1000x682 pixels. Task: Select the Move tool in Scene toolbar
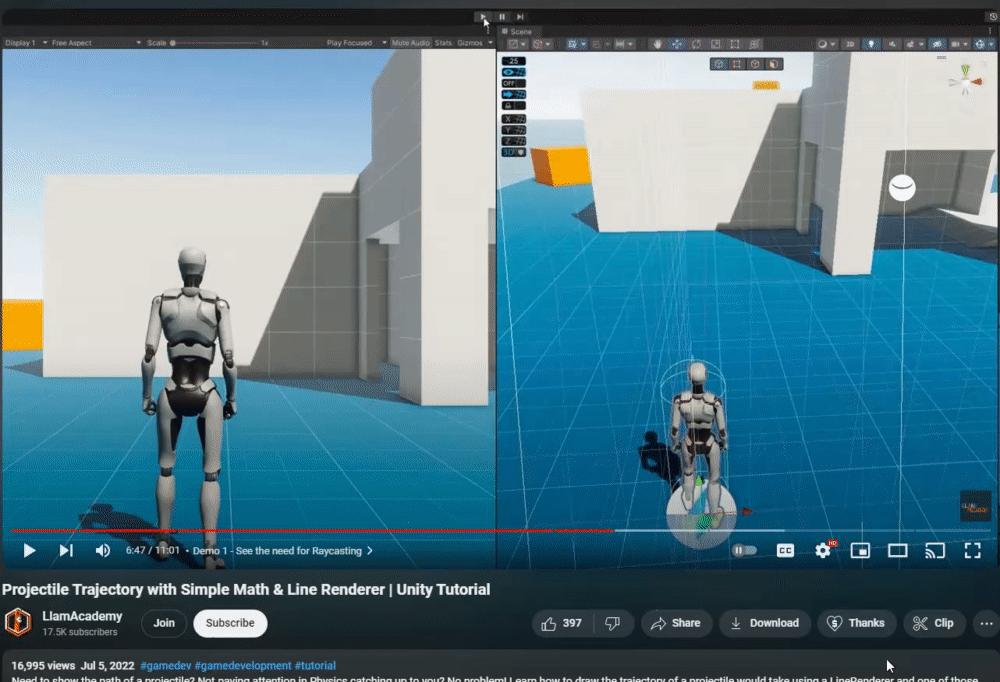[677, 44]
